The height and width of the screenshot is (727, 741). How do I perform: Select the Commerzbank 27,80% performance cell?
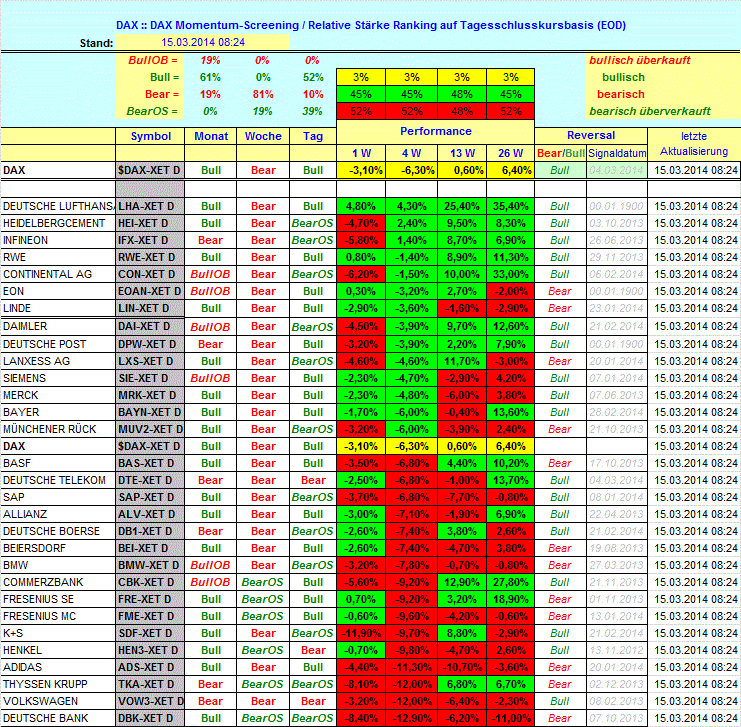point(510,582)
